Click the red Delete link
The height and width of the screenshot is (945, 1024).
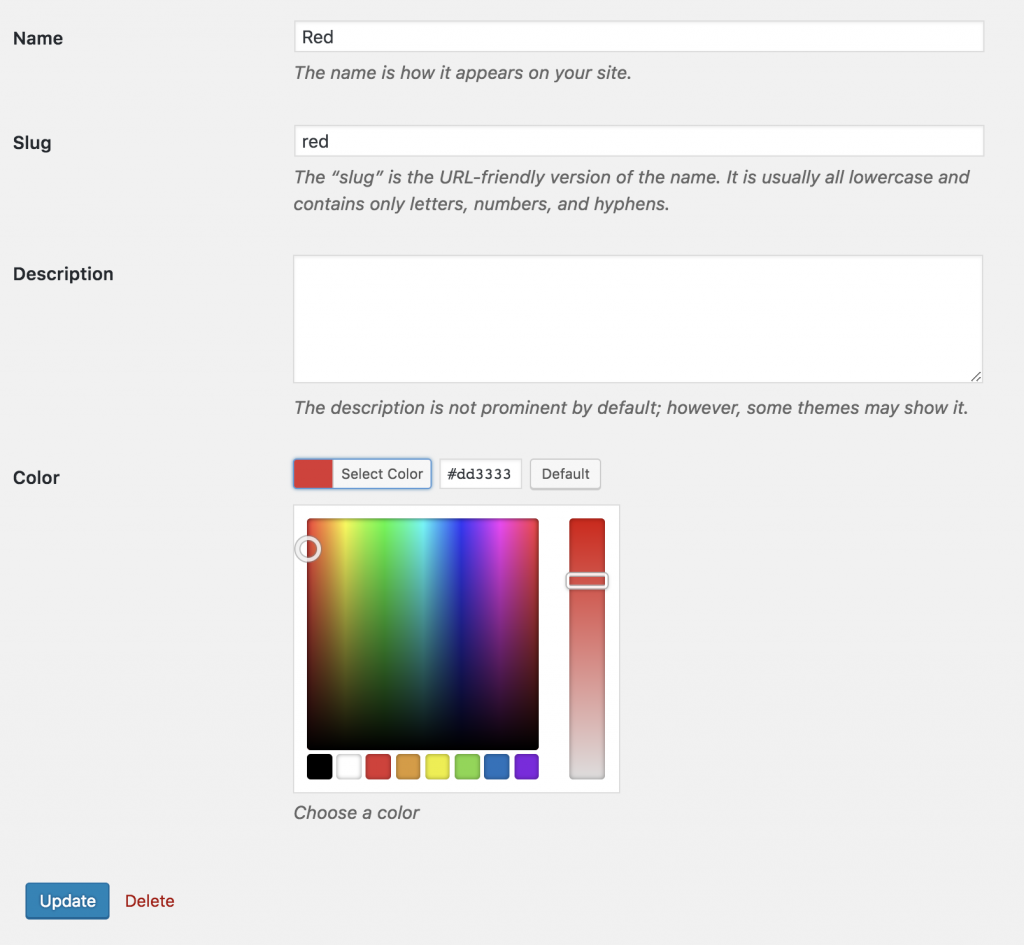150,901
